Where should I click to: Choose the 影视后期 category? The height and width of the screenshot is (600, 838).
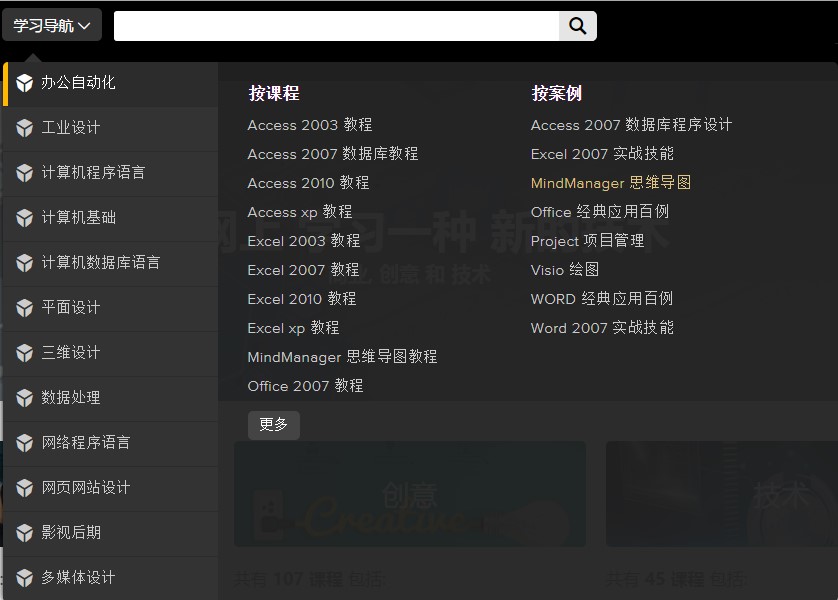coord(111,533)
